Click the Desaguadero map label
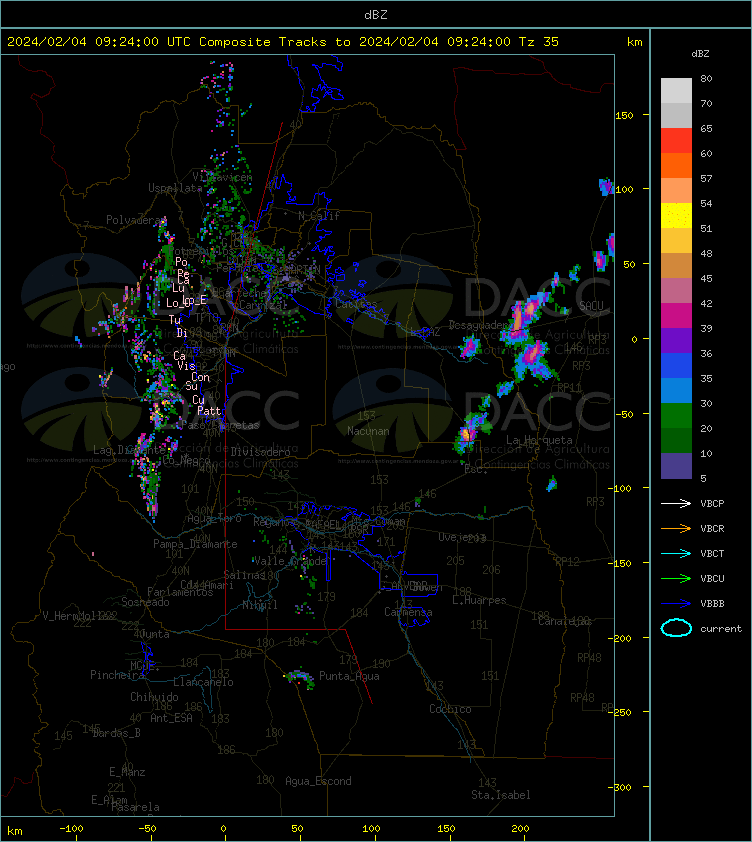Viewport: 752px width, 842px height. tap(478, 325)
